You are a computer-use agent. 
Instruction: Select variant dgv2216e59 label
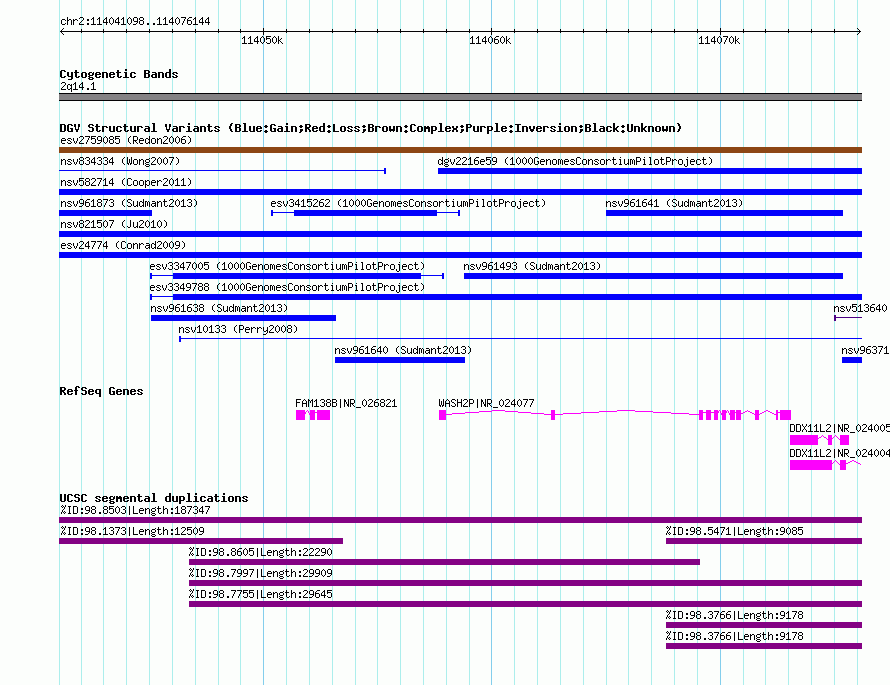[575, 161]
